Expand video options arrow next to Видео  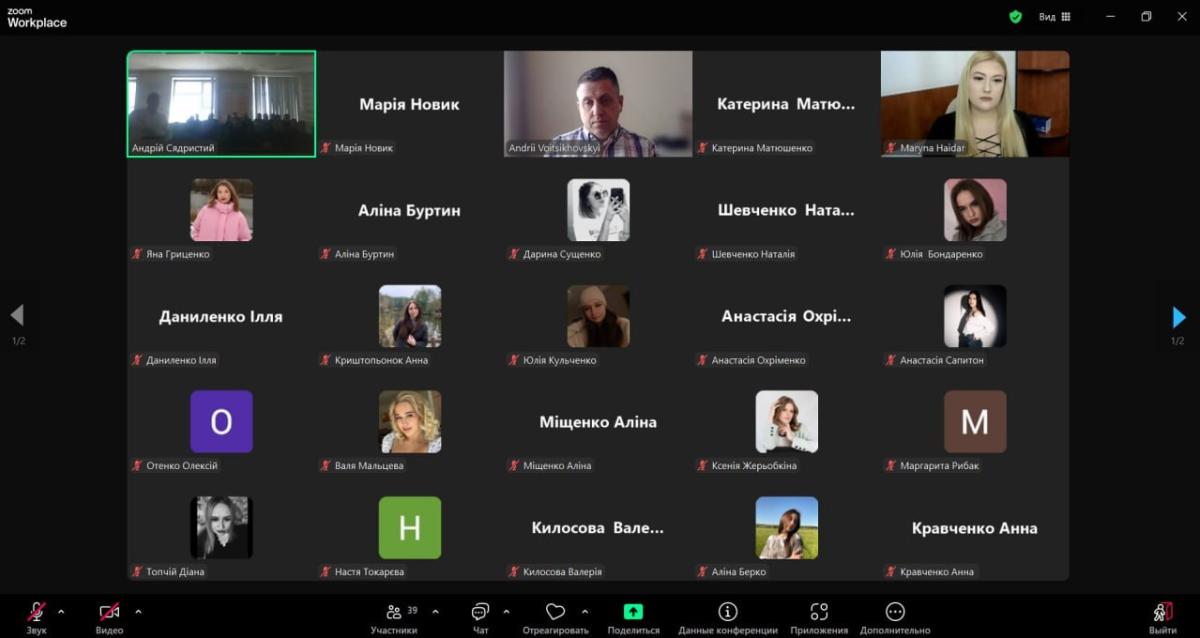coord(138,611)
